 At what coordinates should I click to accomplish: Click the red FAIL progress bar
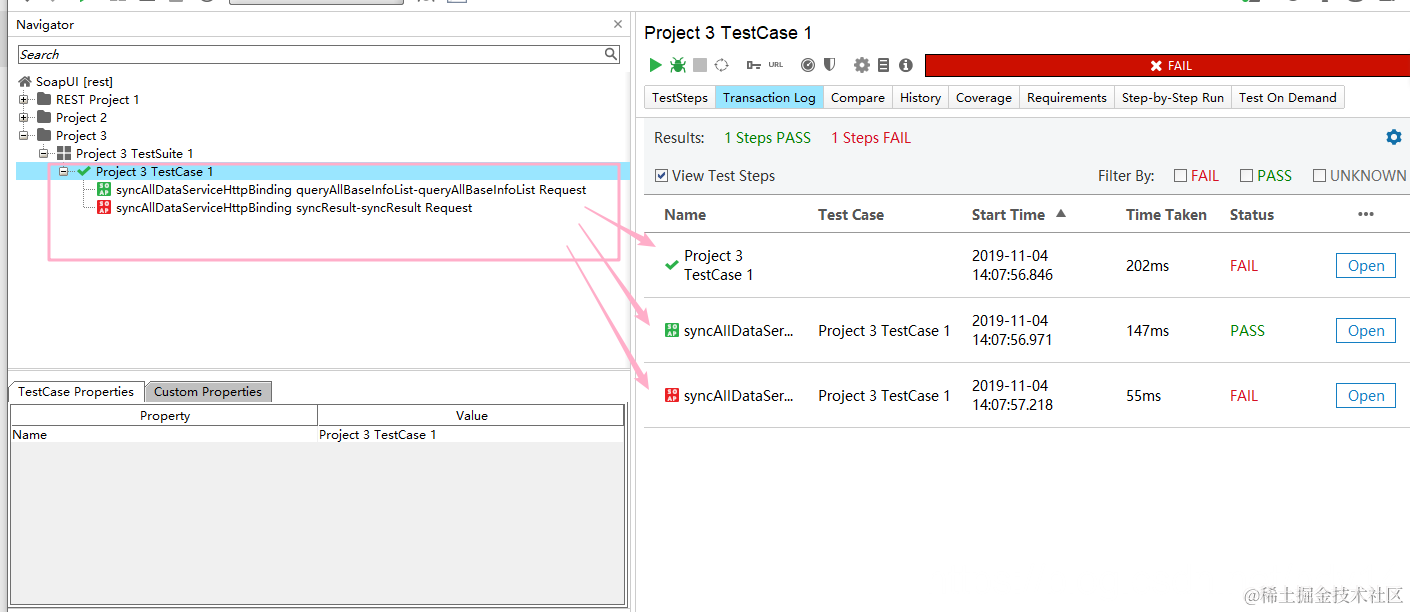[1167, 65]
